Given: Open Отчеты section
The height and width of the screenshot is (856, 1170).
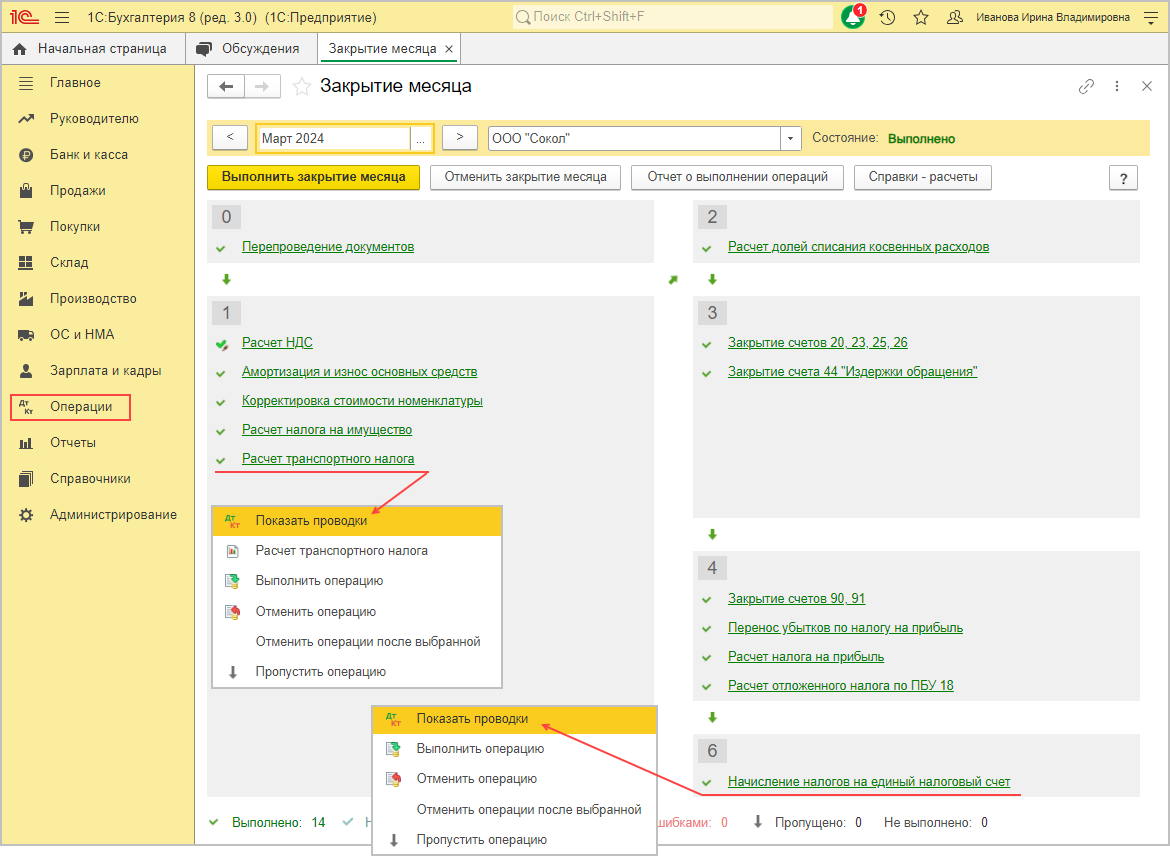Looking at the screenshot, I should [x=72, y=443].
